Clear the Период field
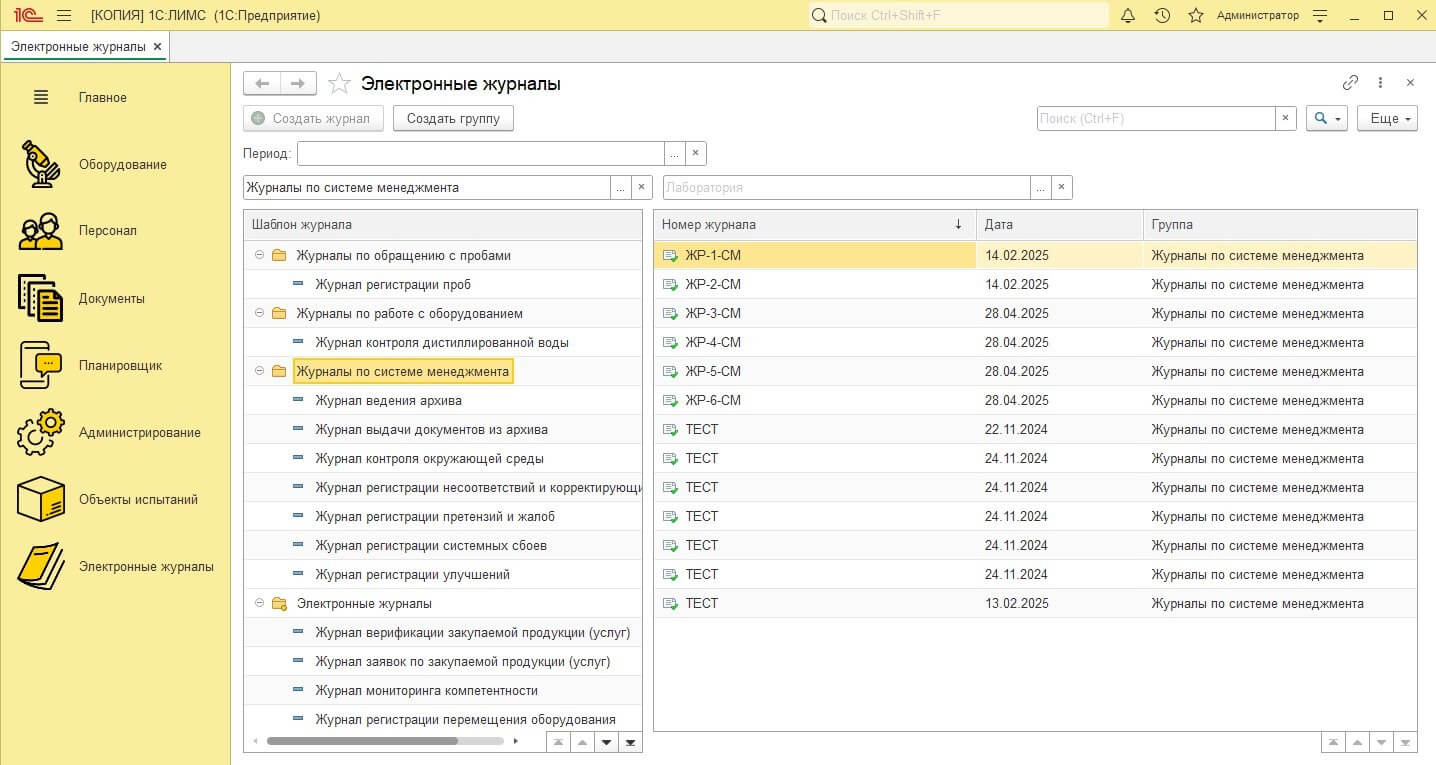Image resolution: width=1436 pixels, height=765 pixels. click(x=696, y=153)
